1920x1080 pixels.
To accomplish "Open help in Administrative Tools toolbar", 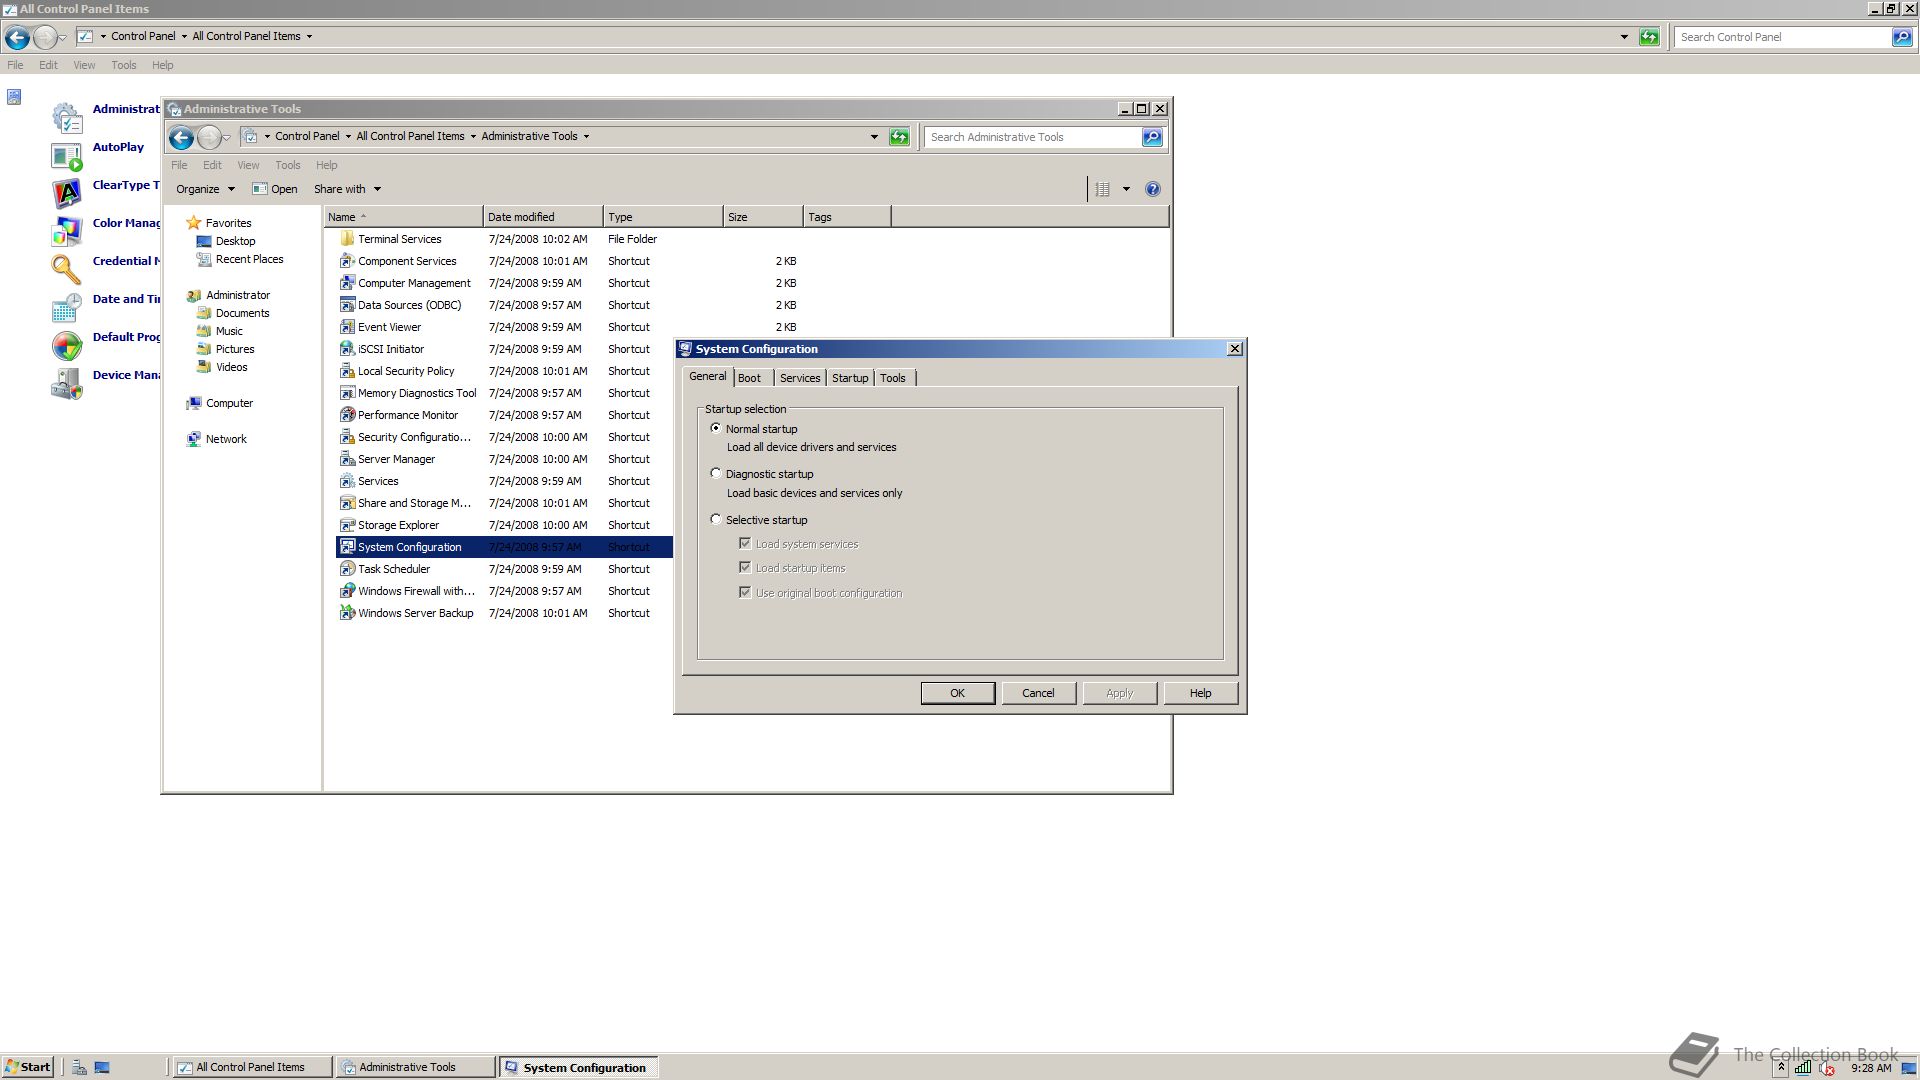I will tap(1152, 189).
